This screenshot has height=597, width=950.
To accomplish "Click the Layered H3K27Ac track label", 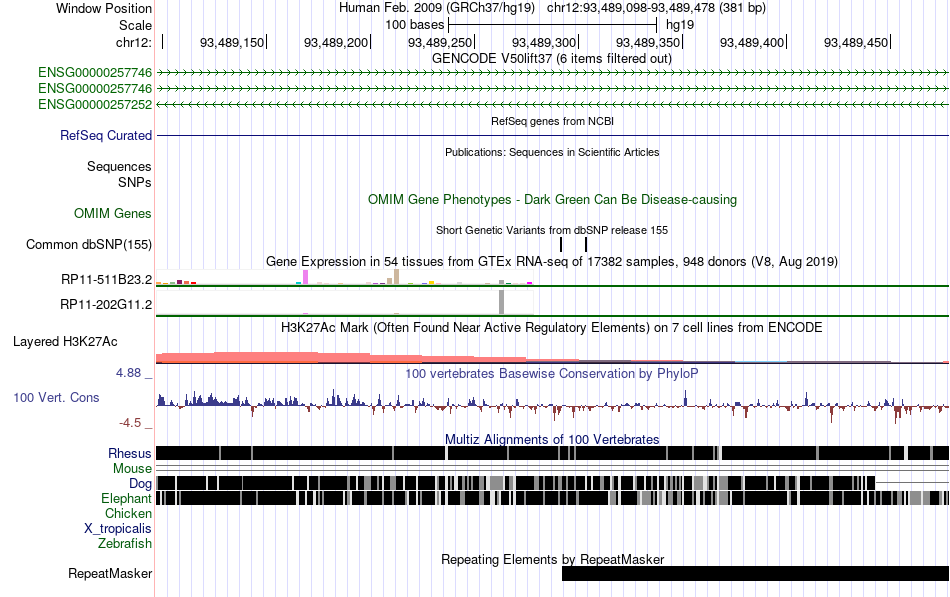I will [x=65, y=341].
